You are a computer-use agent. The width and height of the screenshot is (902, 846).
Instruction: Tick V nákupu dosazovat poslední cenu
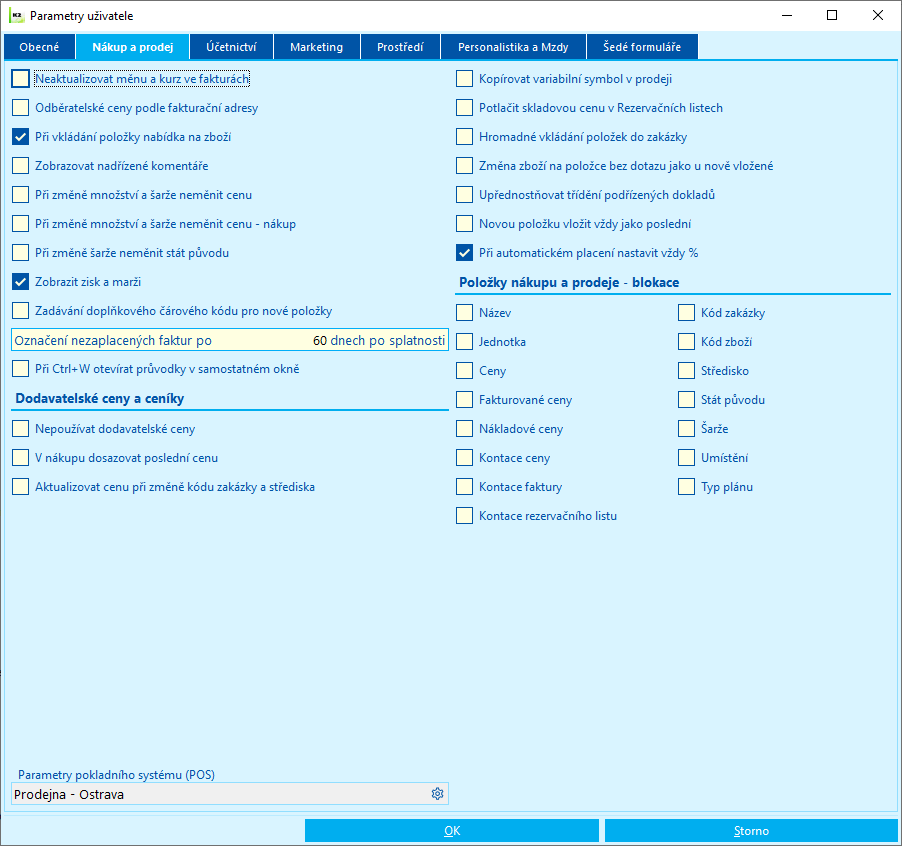click(x=21, y=458)
